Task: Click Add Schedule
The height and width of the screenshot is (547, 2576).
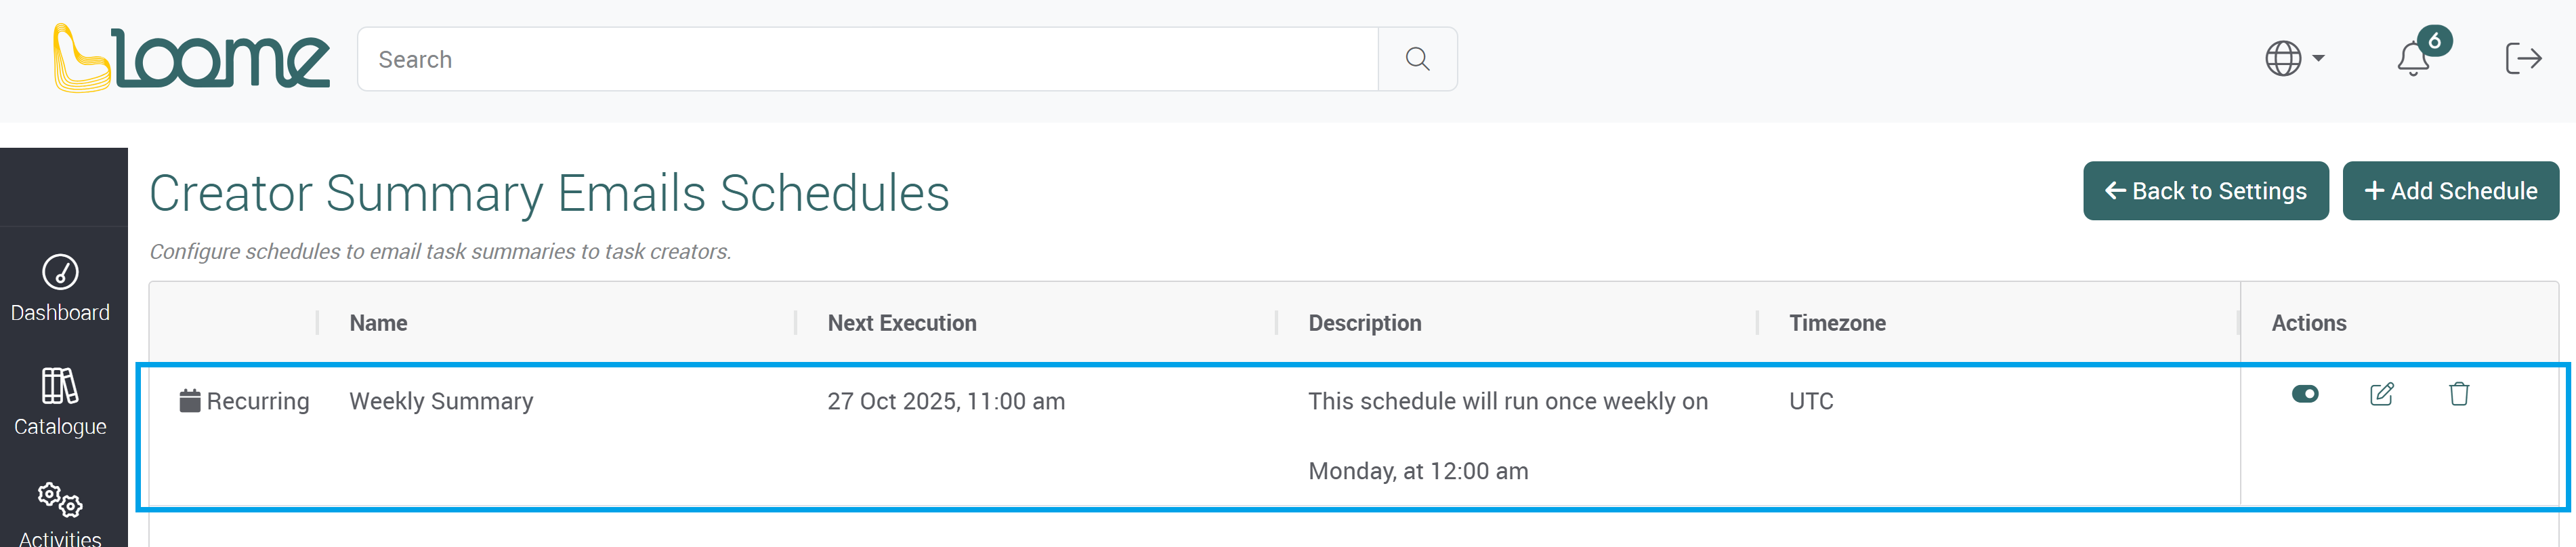Action: coord(2451,190)
